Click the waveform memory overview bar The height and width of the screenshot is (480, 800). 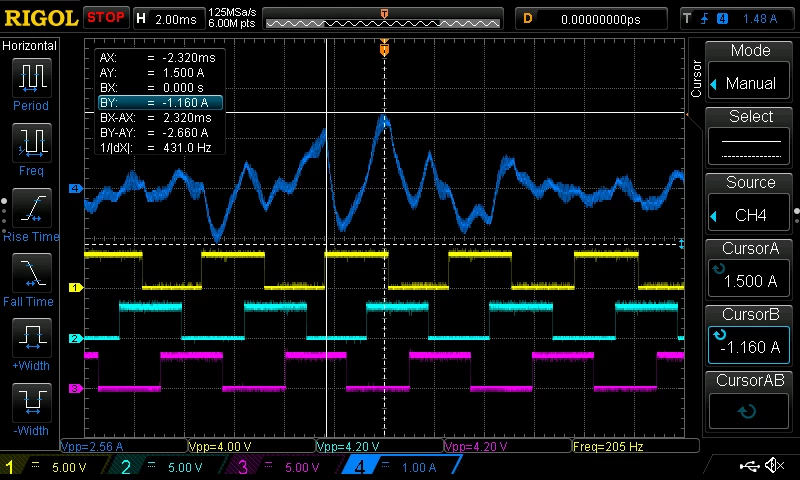point(383,19)
